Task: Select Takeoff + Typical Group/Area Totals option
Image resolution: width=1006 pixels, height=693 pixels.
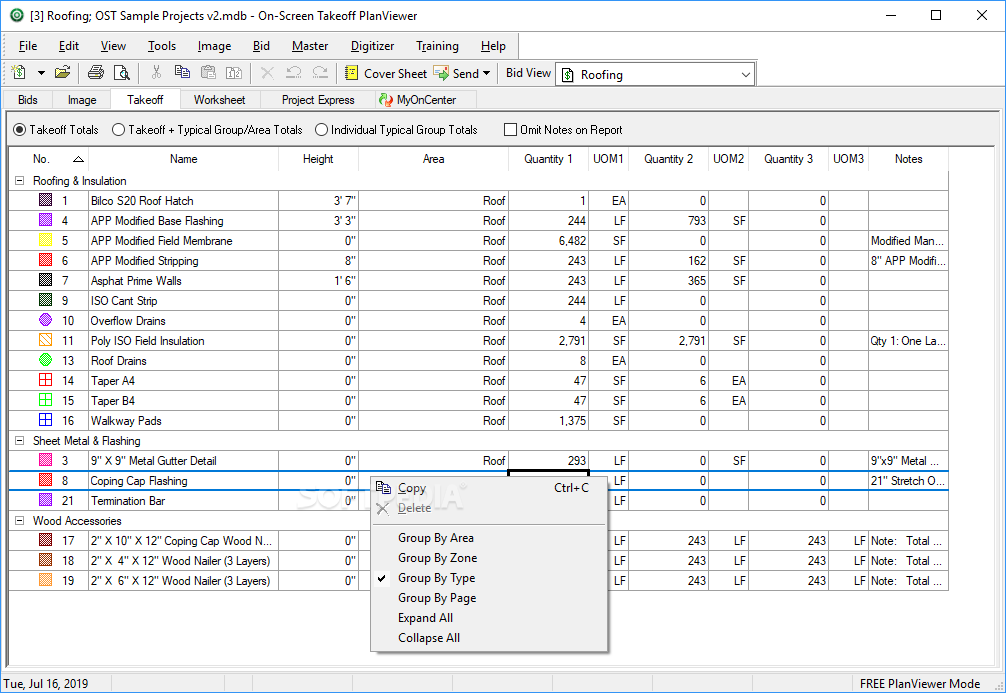Action: click(118, 130)
